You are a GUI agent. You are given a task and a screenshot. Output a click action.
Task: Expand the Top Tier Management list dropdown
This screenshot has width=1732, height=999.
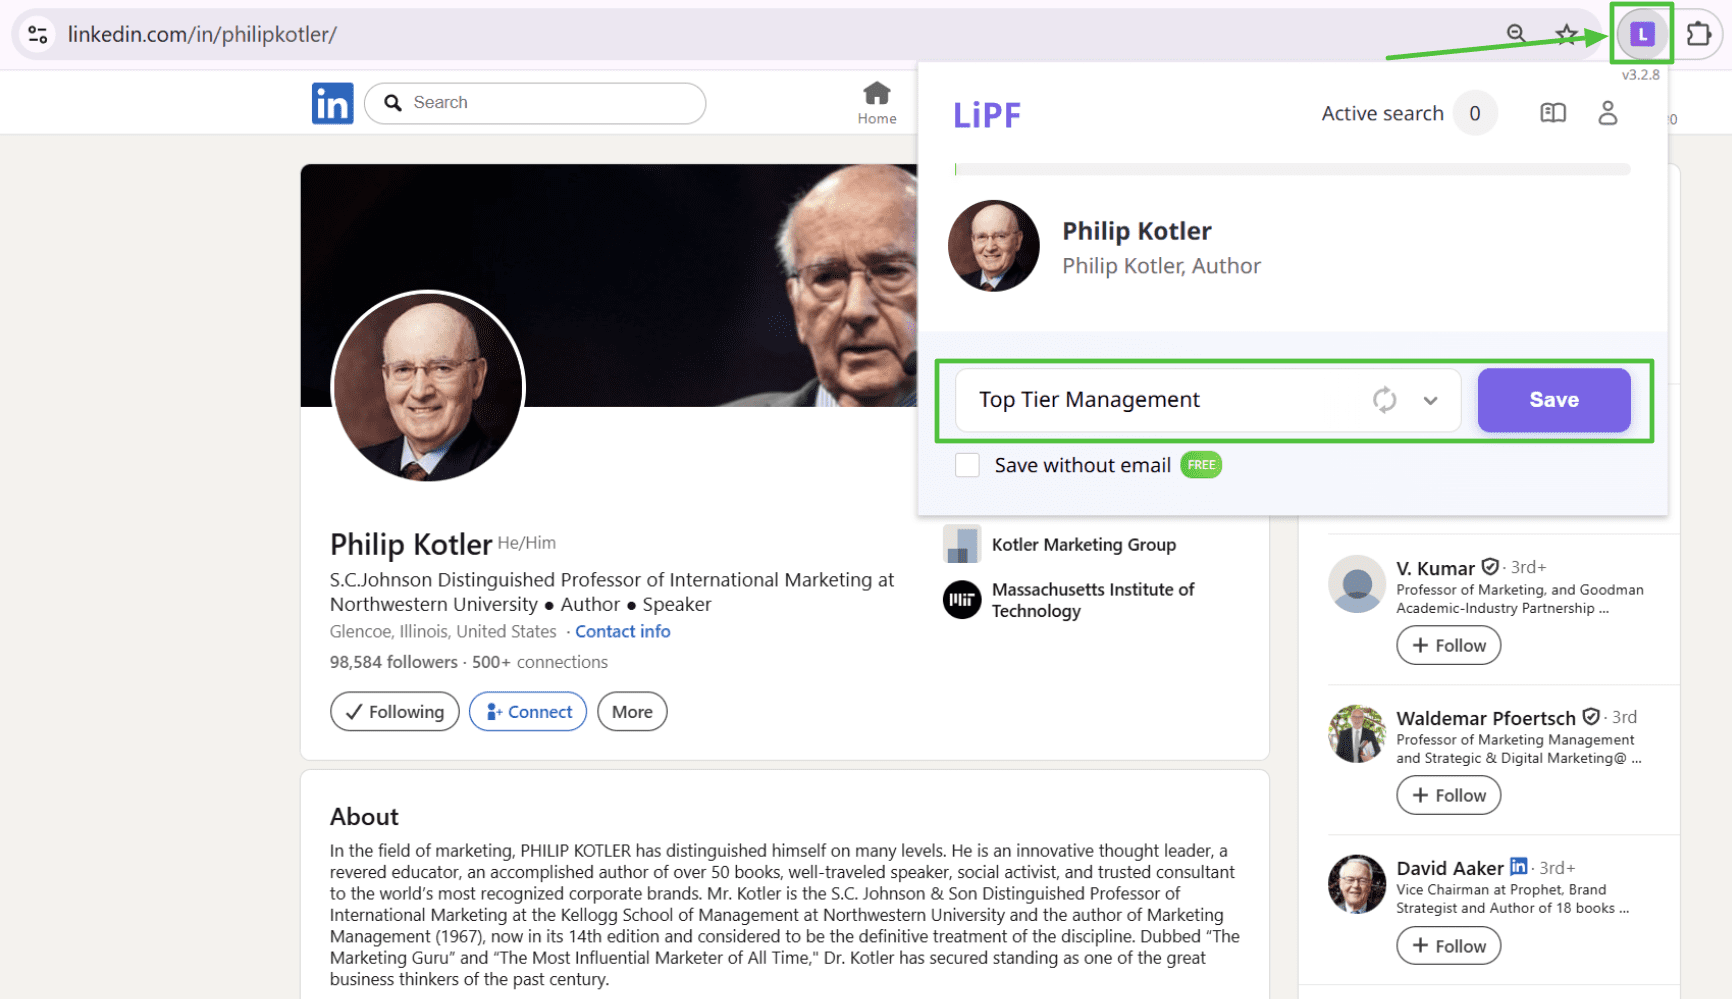pos(1430,400)
